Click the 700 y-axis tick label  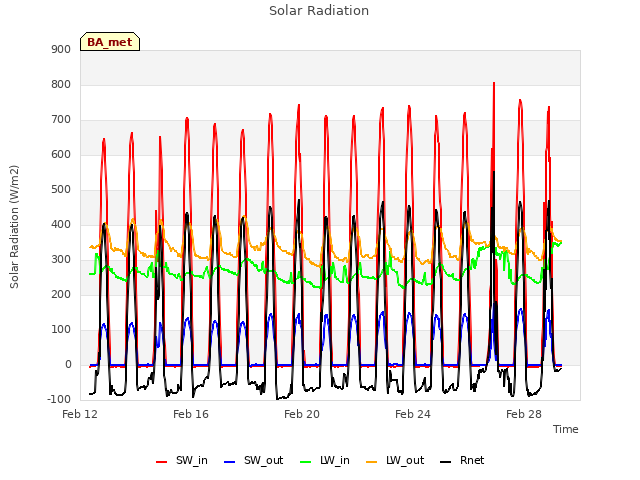(x=61, y=120)
